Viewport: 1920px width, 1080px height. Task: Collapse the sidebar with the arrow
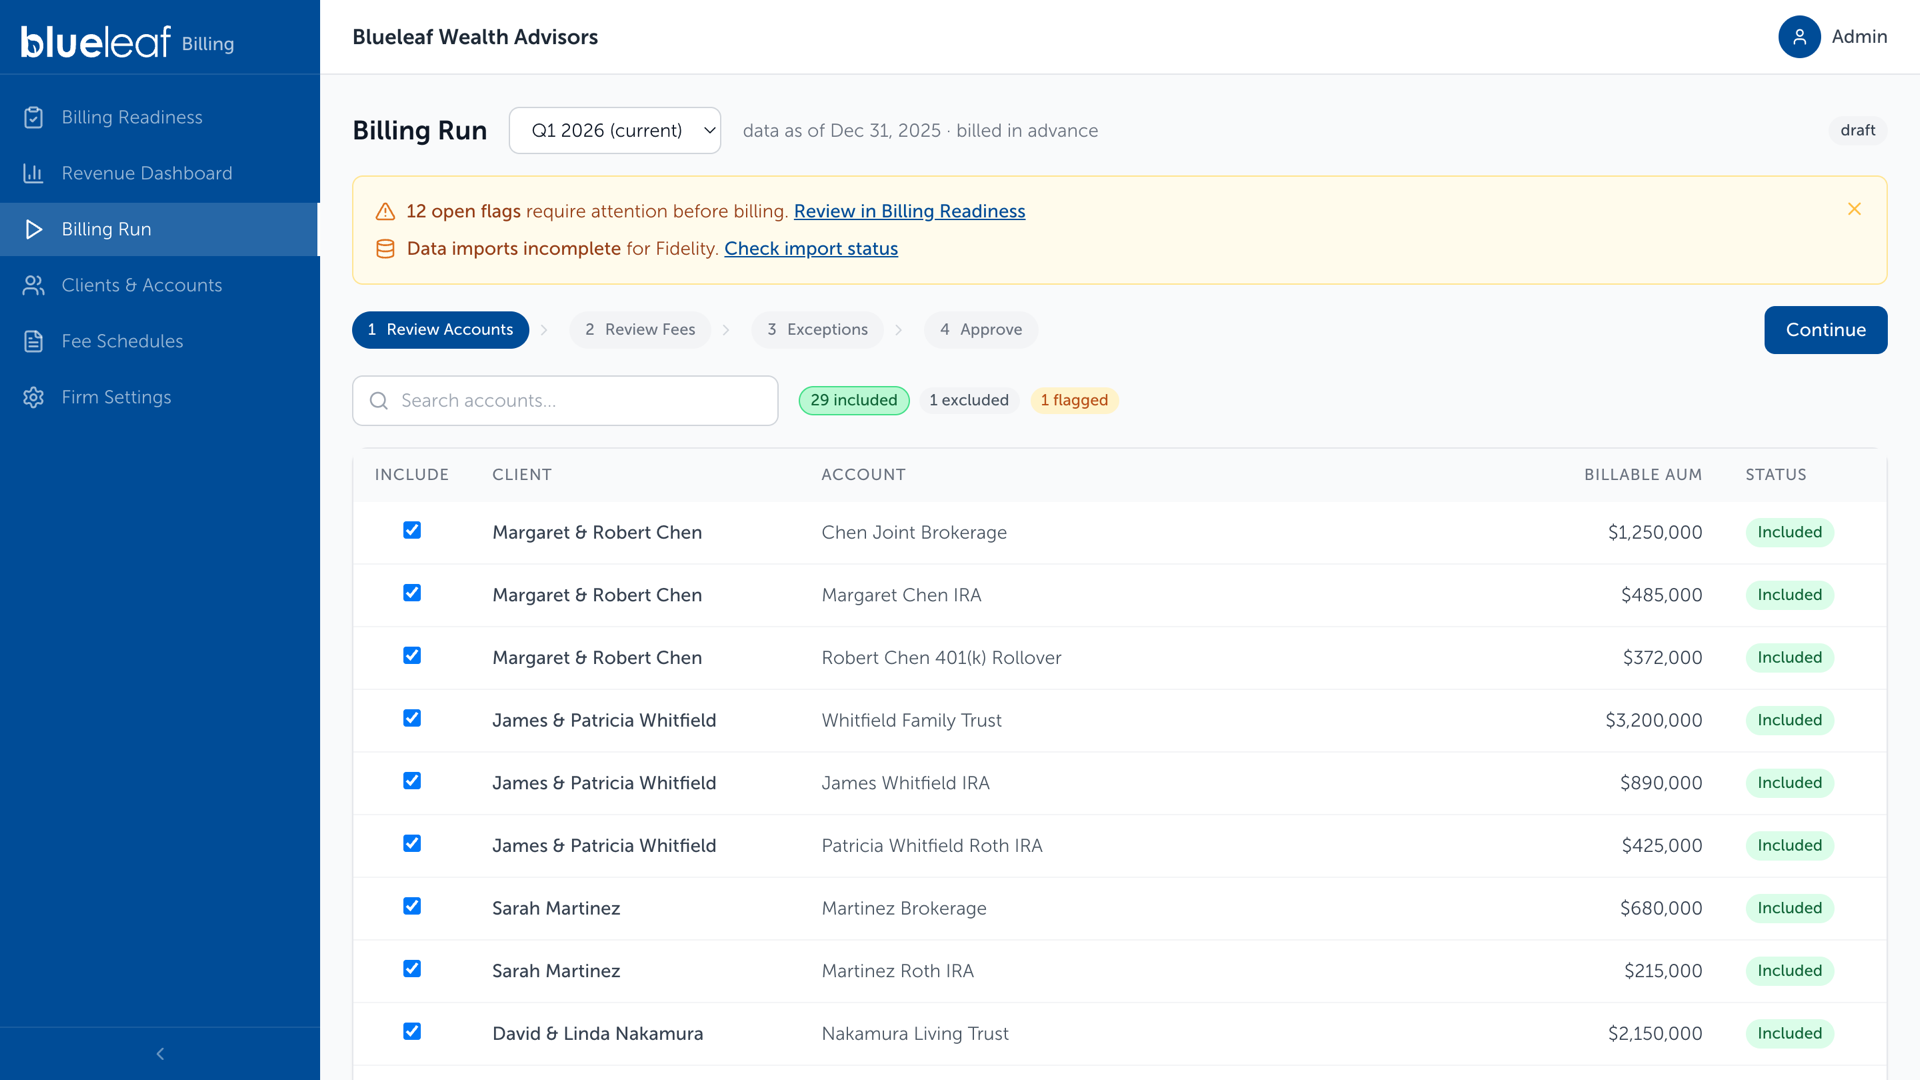click(x=160, y=1054)
